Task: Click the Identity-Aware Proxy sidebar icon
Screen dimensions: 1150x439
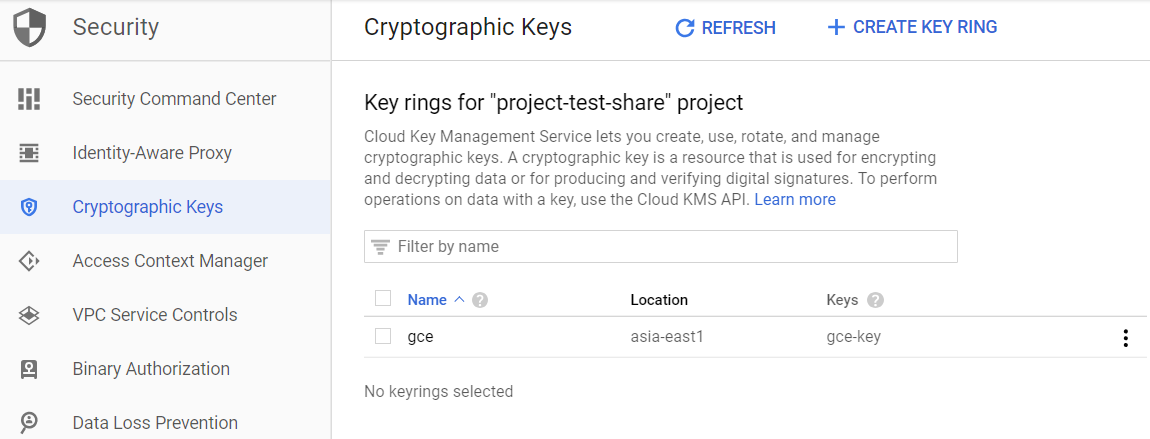Action: (x=29, y=153)
